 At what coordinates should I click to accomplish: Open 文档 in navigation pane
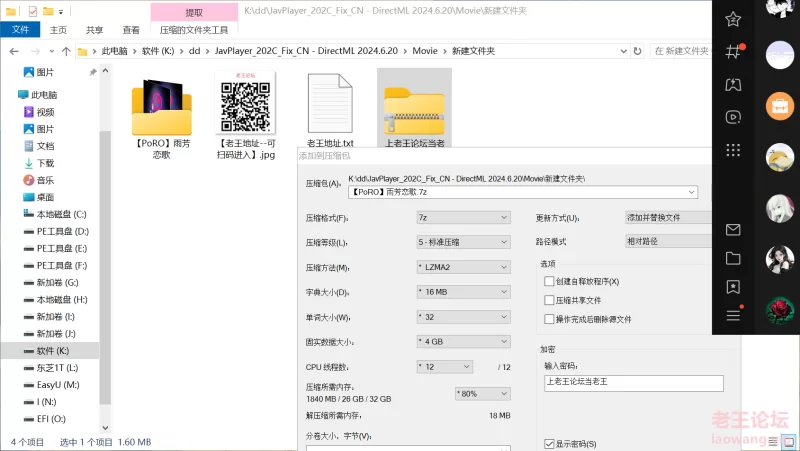39,146
